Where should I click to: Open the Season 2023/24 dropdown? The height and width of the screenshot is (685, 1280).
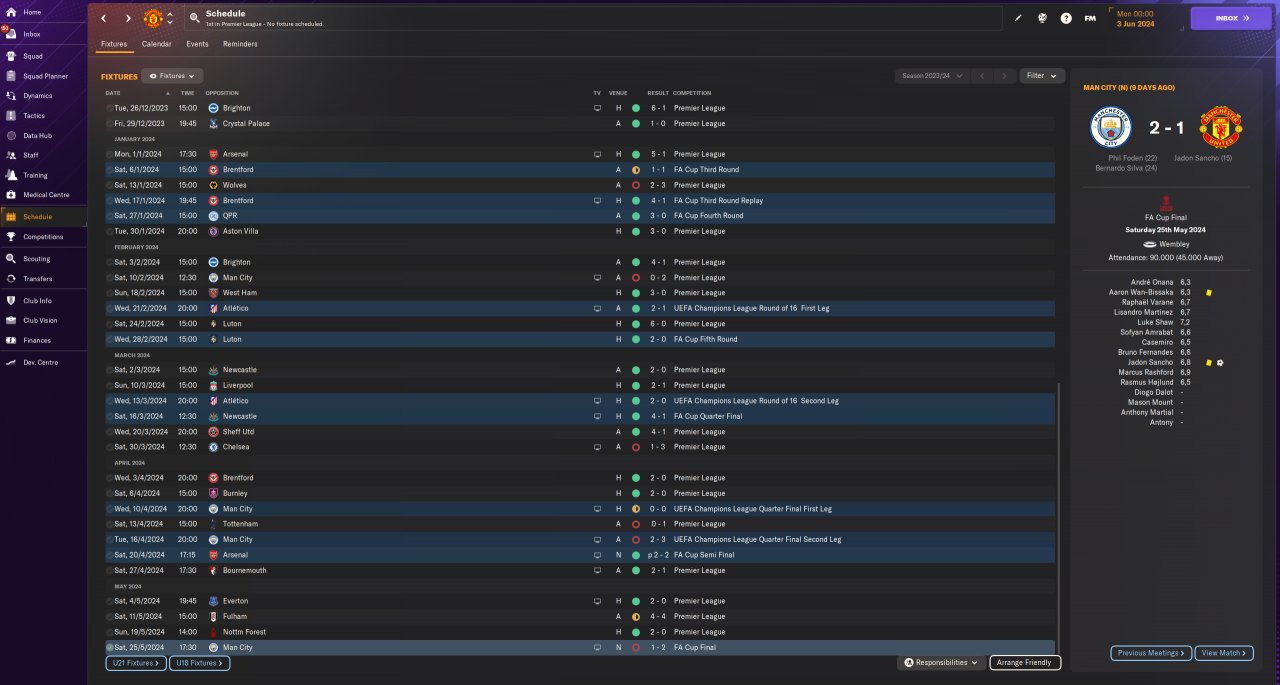[932, 76]
